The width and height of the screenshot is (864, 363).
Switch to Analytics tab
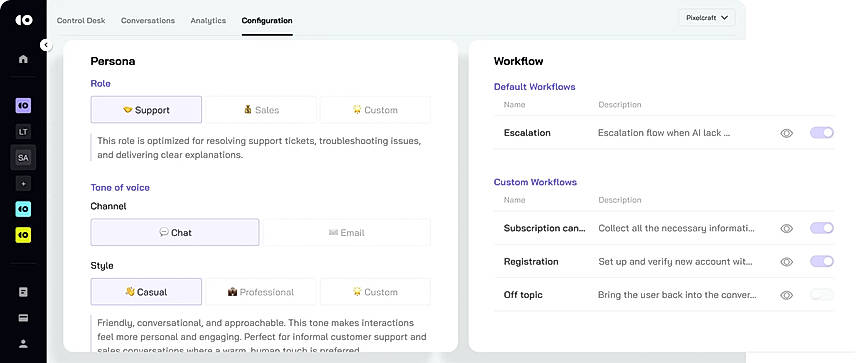pos(208,20)
